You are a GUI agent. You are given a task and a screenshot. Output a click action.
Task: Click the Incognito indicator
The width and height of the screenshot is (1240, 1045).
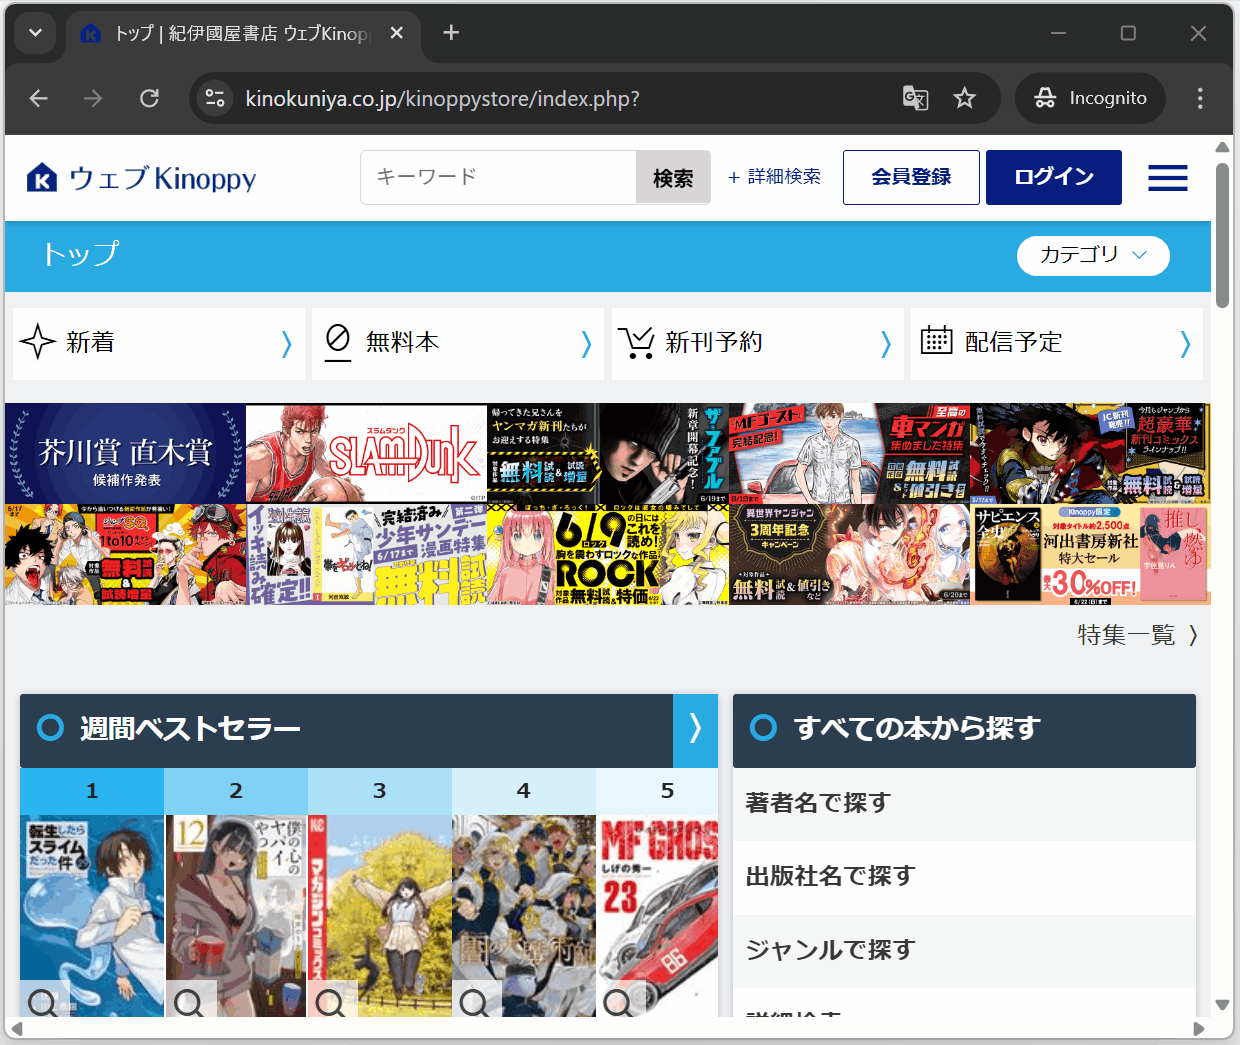click(x=1090, y=98)
